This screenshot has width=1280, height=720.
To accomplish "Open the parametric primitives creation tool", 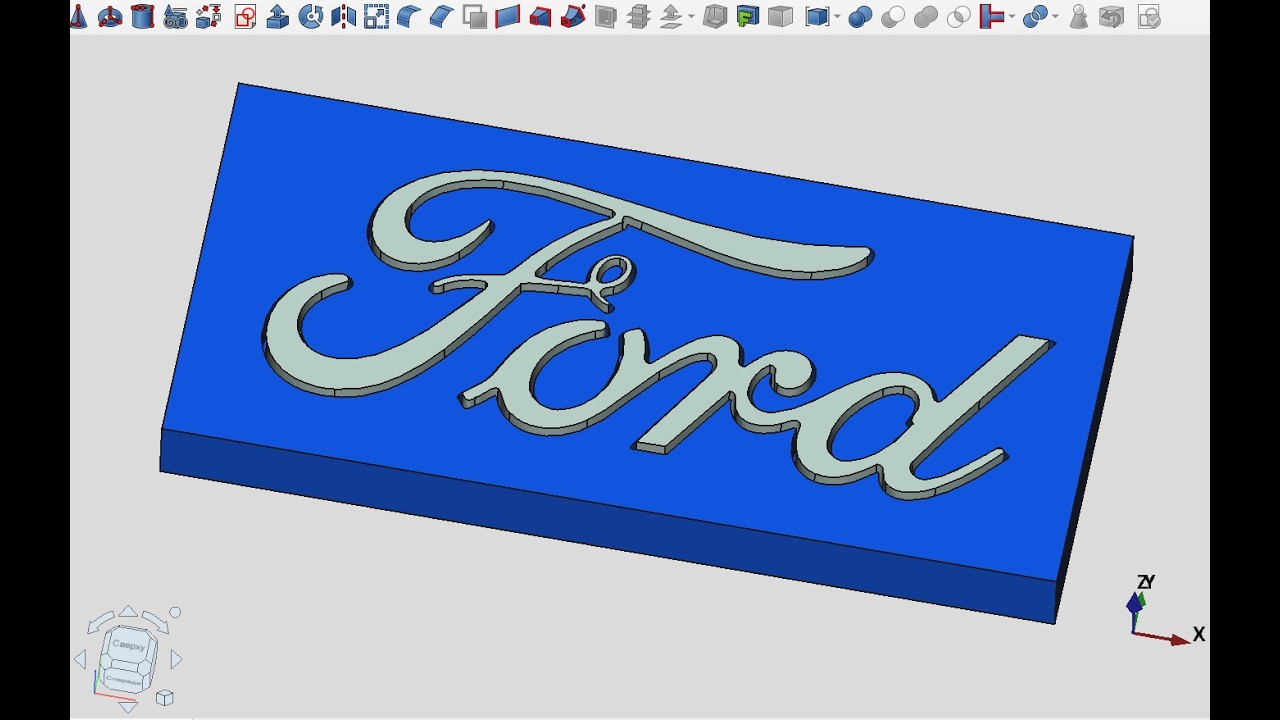I will [176, 17].
